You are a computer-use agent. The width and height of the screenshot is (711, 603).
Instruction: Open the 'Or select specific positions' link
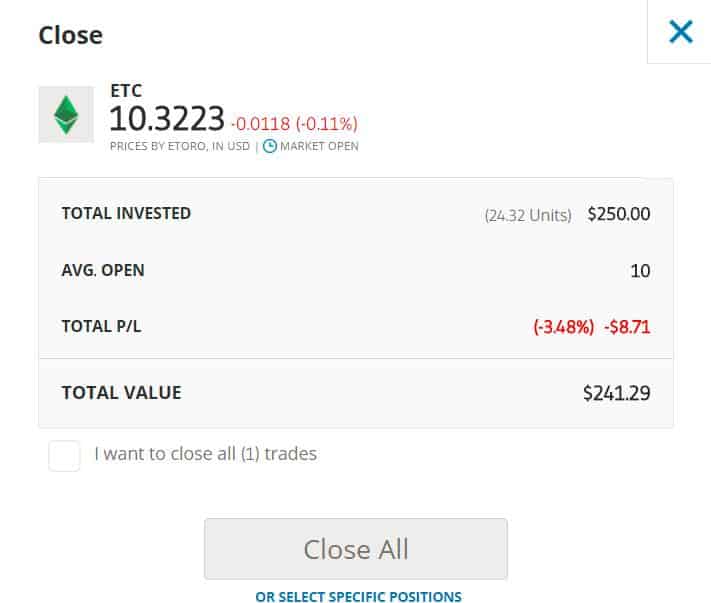(x=358, y=597)
